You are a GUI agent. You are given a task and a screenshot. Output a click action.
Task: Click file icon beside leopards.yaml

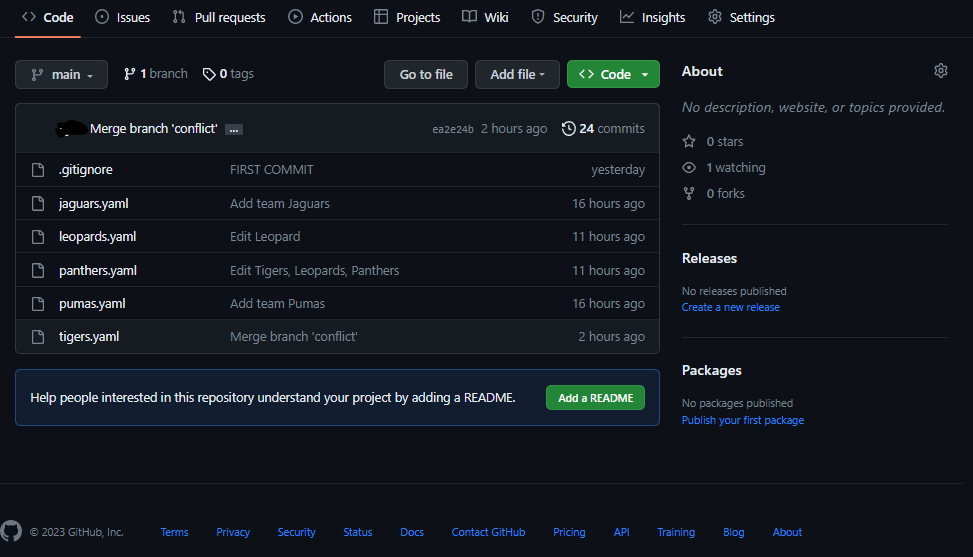38,237
